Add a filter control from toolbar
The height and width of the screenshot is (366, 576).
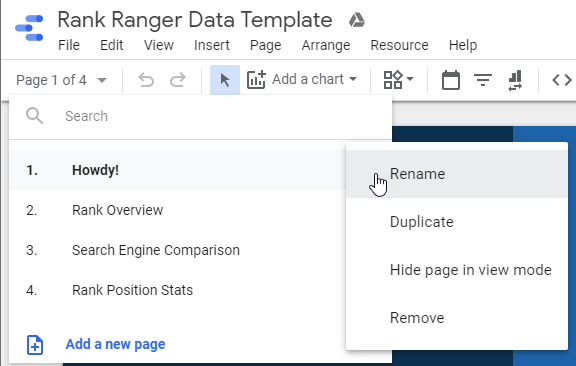[483, 80]
